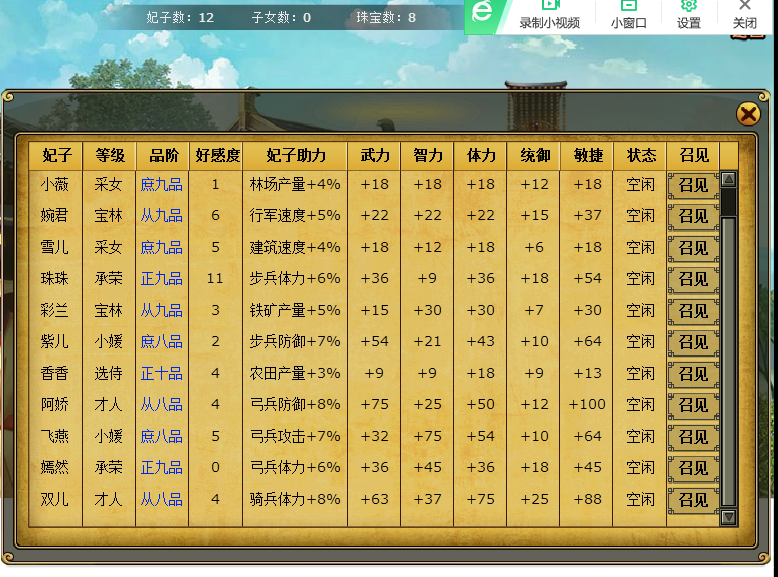This screenshot has height=577, width=778.
Task: Click the 品阶 column header
Action: pyautogui.click(x=163, y=156)
